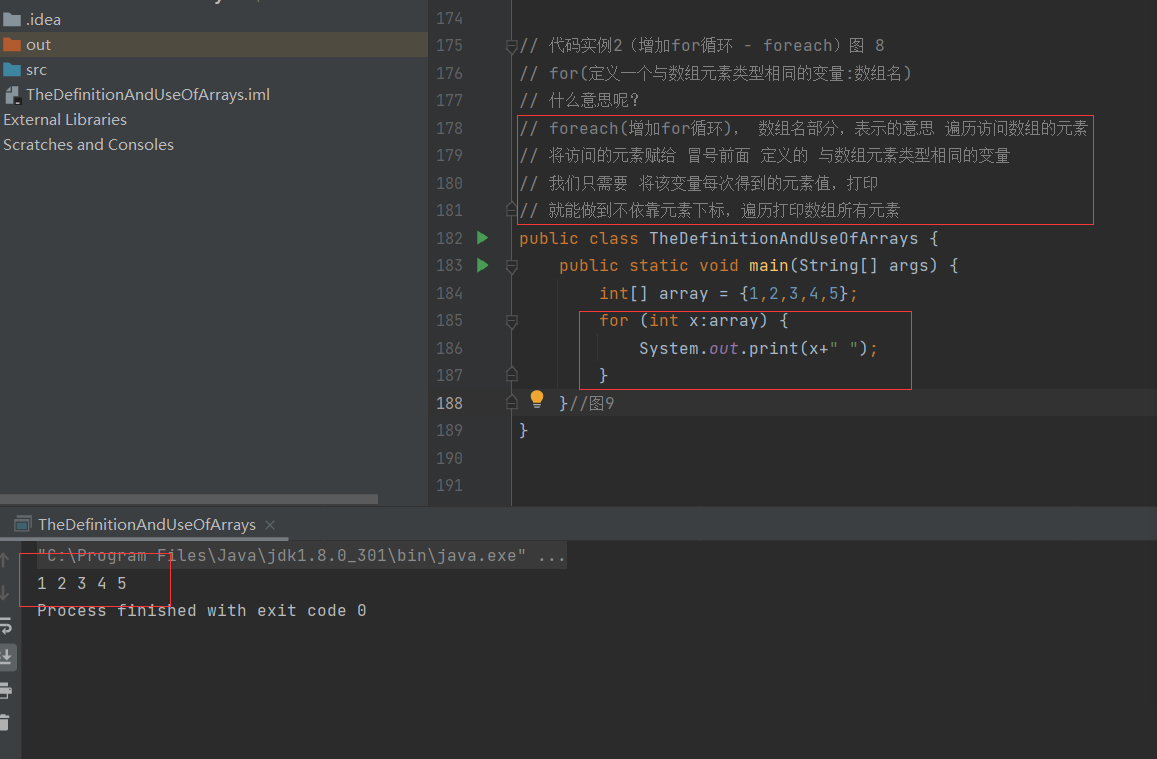Click the comment starting '// foreach(' on line 178
The image size is (1157, 759).
(x=804, y=128)
